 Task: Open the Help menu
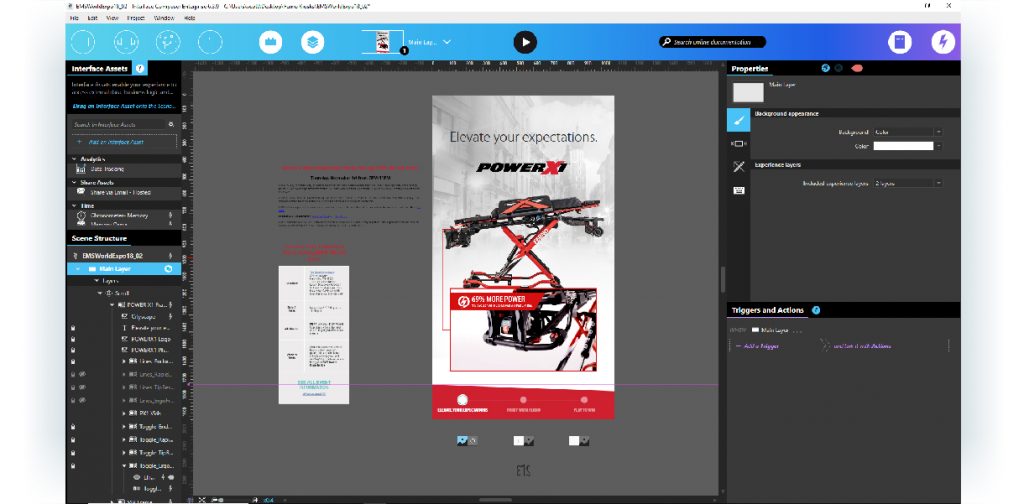(189, 18)
